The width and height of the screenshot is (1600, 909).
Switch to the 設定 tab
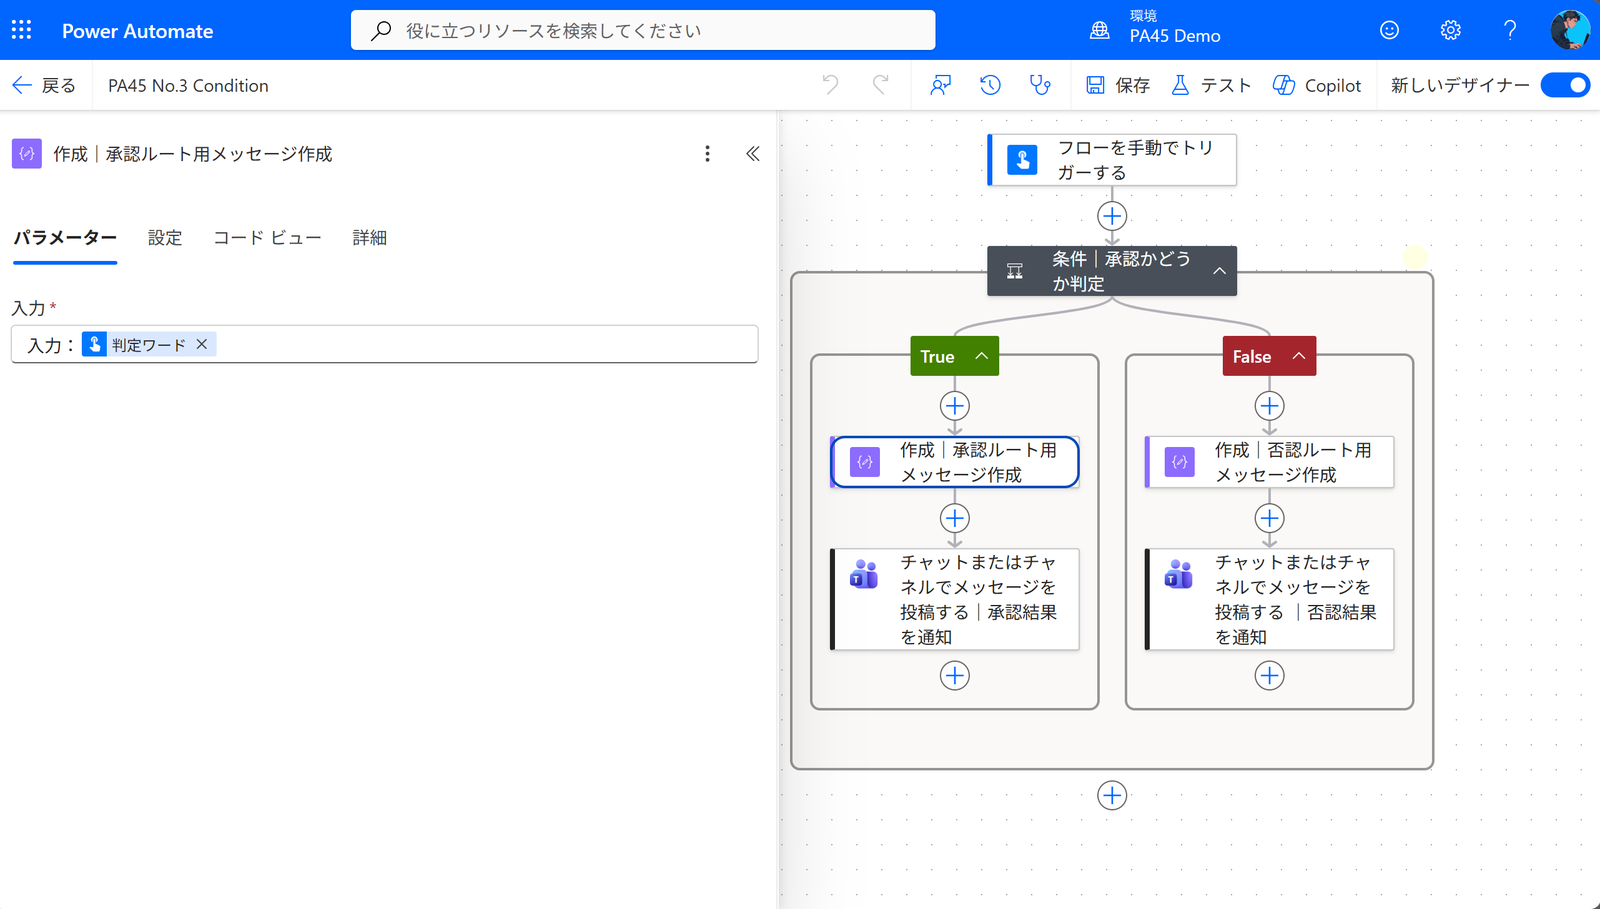tap(165, 237)
